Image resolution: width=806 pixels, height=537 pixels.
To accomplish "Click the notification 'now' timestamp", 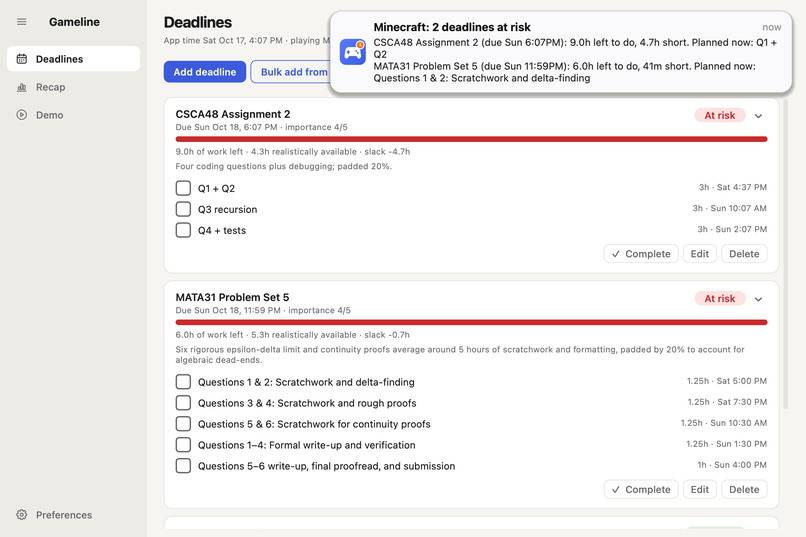I will [772, 27].
